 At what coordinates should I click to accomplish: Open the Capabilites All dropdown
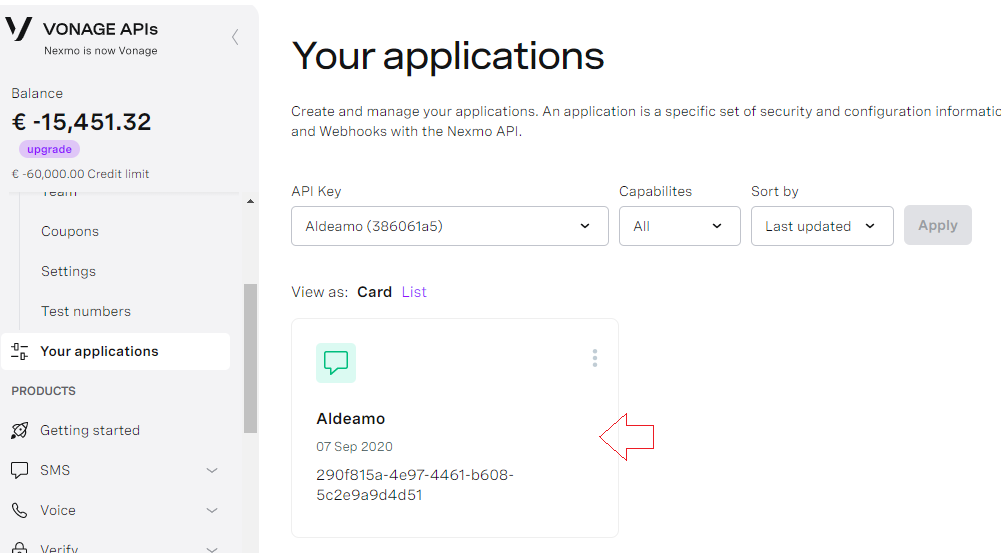tap(679, 226)
